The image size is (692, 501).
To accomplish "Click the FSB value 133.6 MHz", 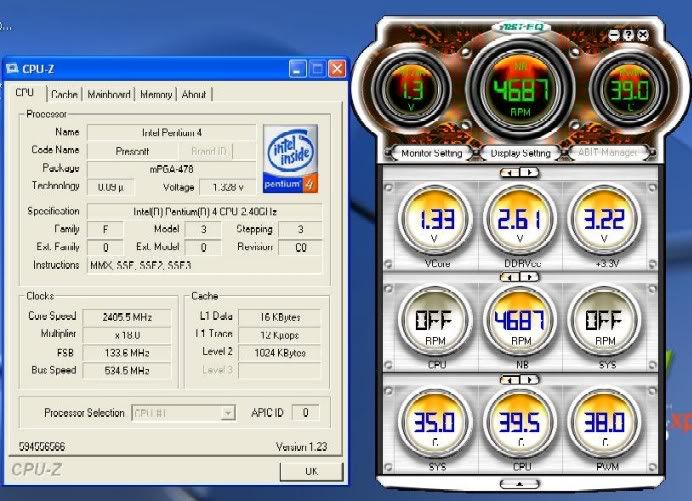I will [x=127, y=353].
